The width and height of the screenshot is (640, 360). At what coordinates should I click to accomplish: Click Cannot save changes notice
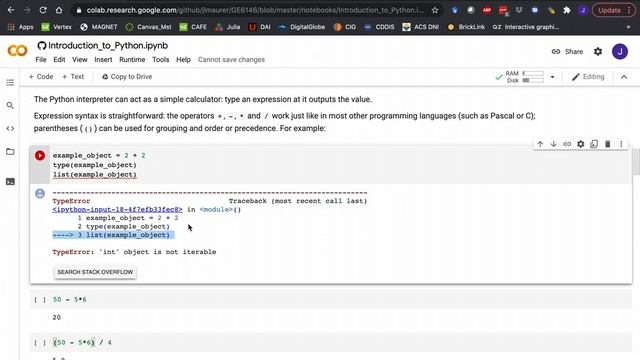point(231,60)
